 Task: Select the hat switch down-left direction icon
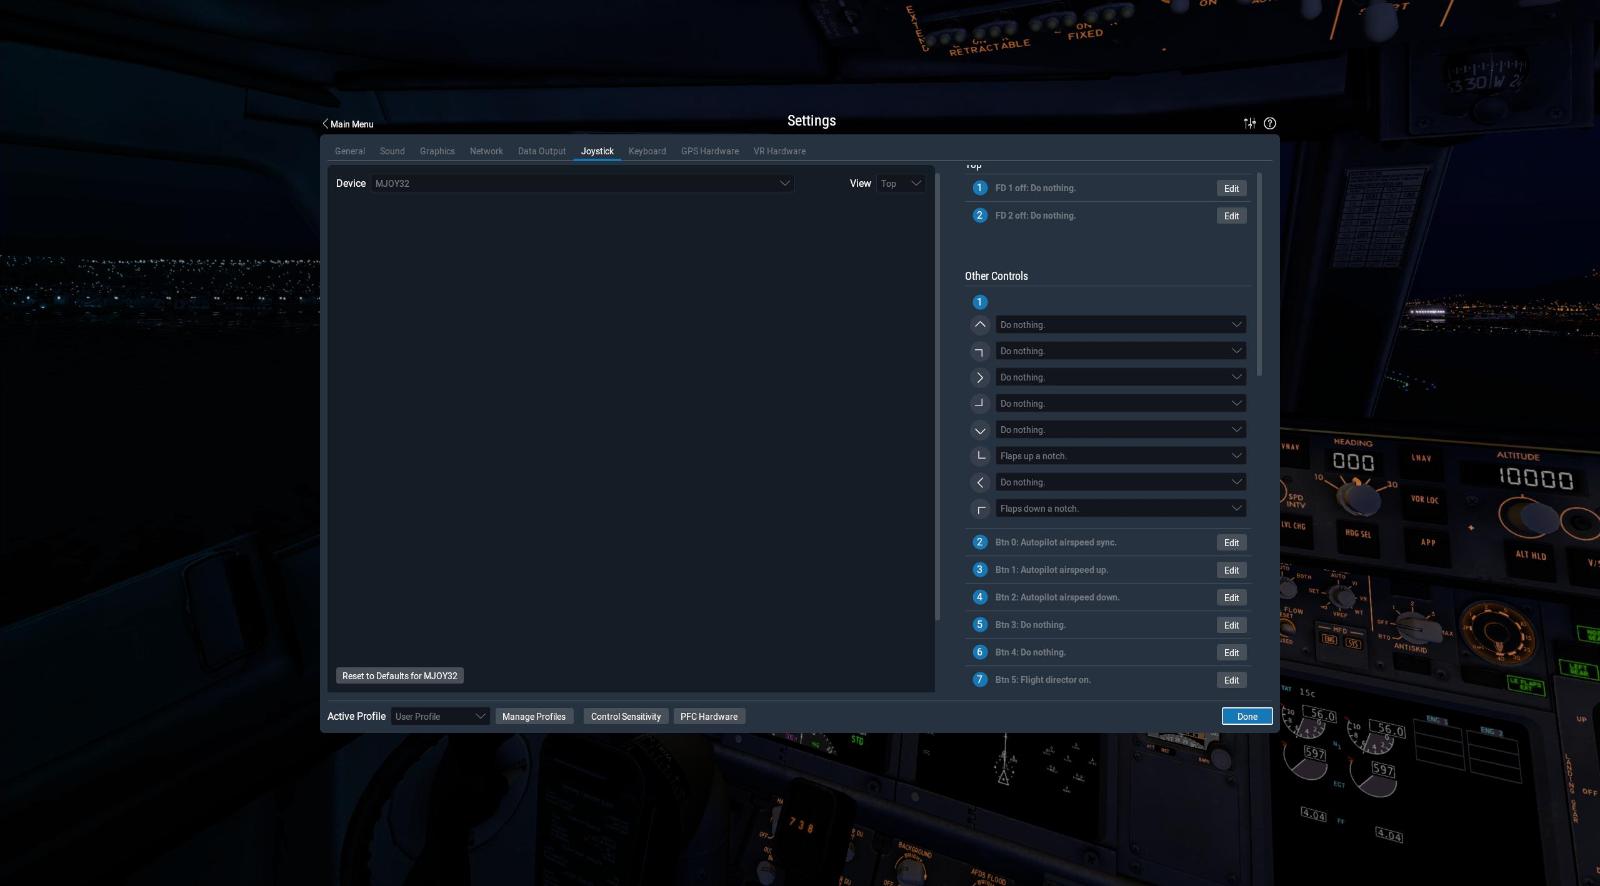pyautogui.click(x=980, y=456)
